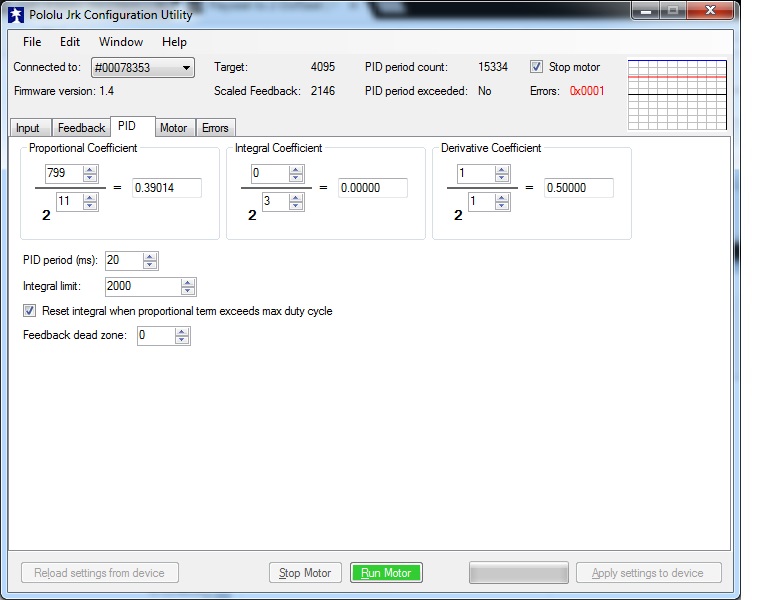
Task: Click the red Errors 0x0001 value
Action: click(587, 91)
